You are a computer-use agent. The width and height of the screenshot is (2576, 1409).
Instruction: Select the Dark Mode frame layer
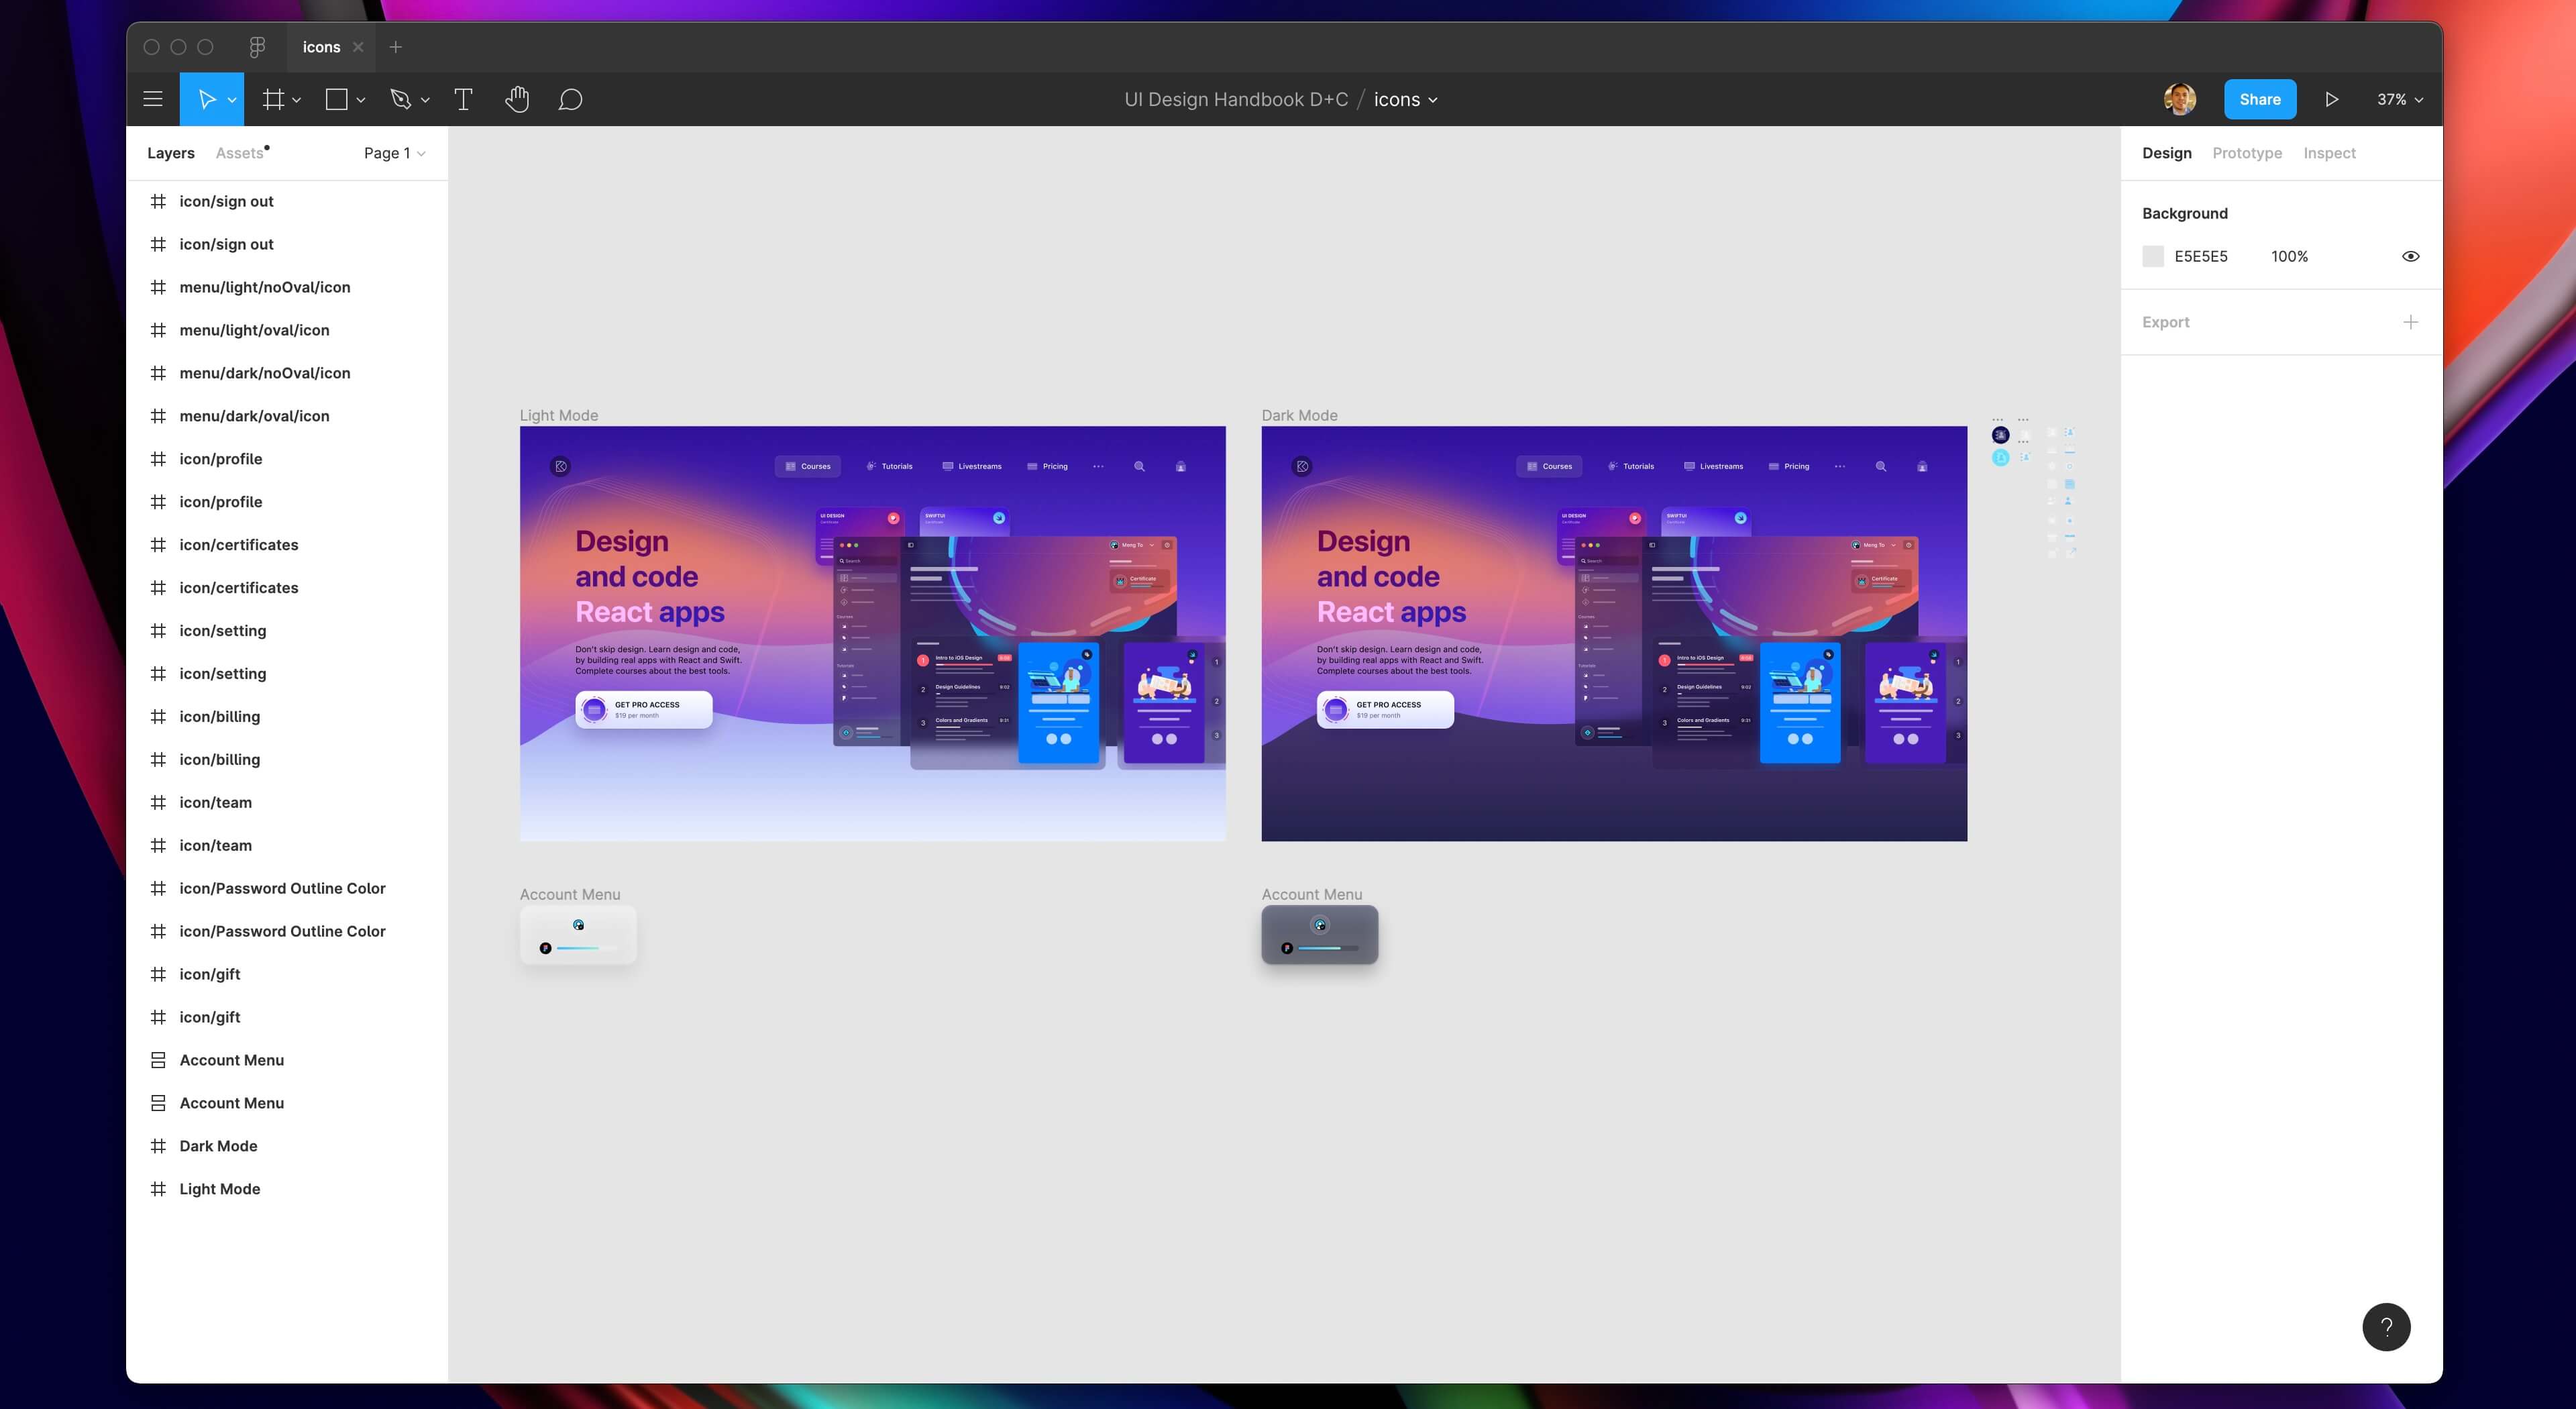click(x=217, y=1146)
